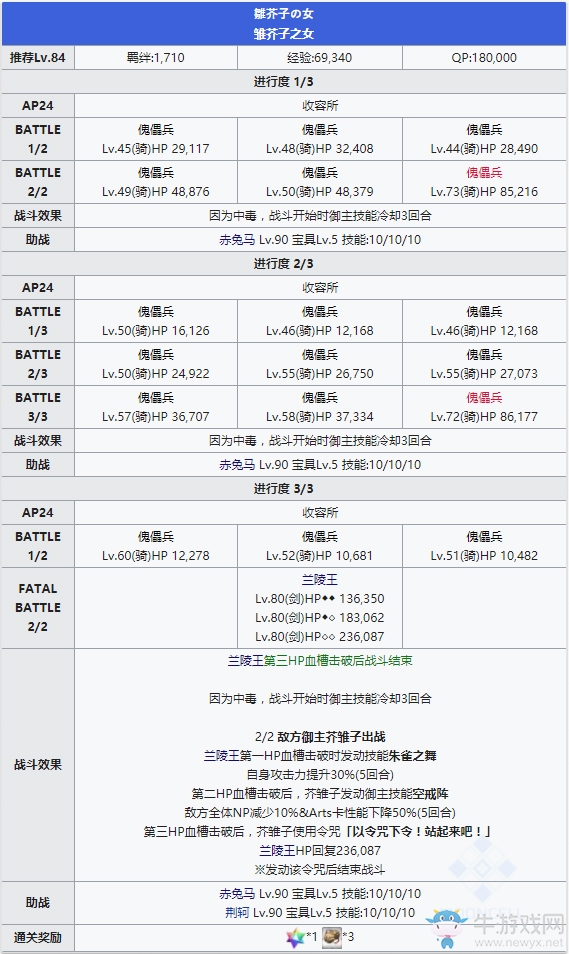Click the Lv.49(骑)HP 48,876 enemy cell
Image resolution: width=569 pixels, height=954 pixels.
[x=156, y=182]
